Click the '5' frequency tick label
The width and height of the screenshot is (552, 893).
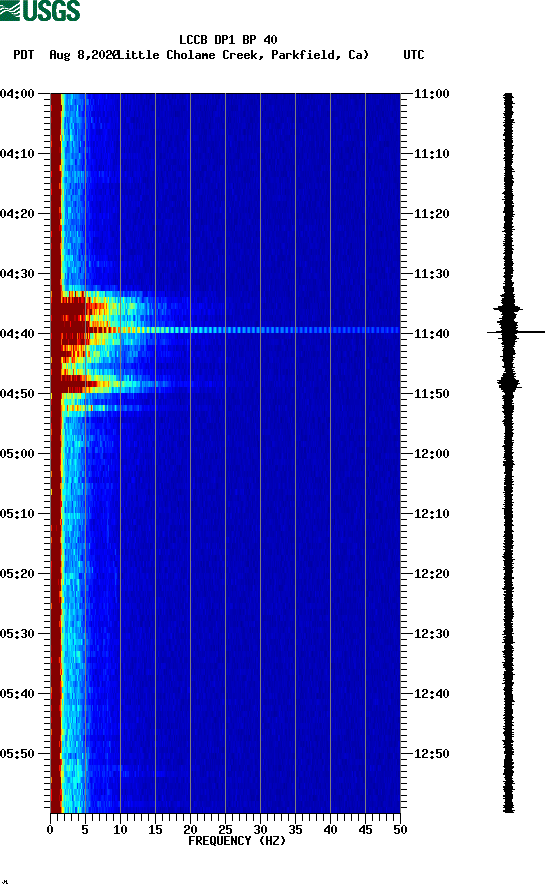[85, 830]
